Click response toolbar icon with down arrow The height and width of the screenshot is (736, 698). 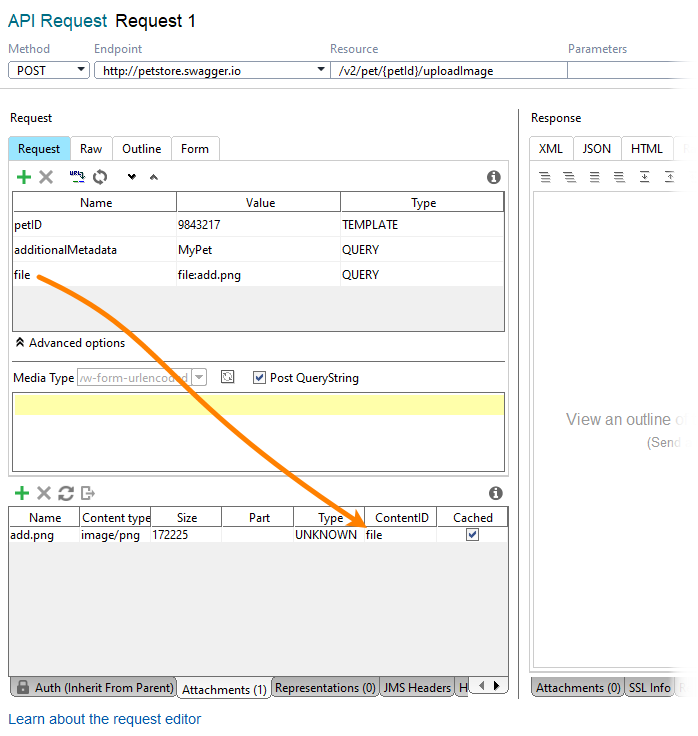(x=644, y=177)
